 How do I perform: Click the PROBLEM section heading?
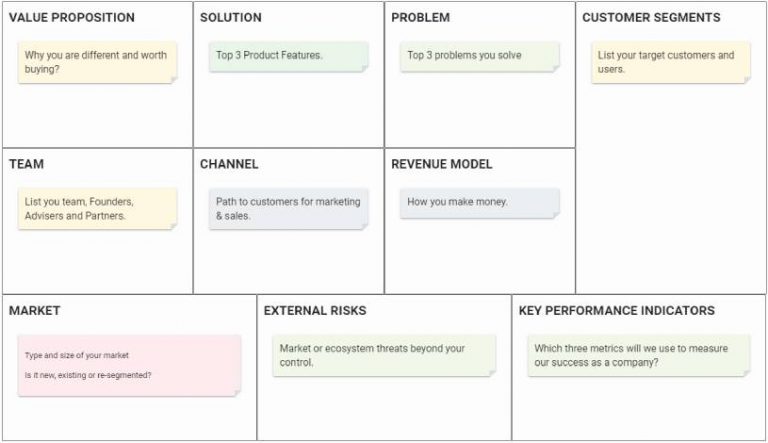pos(420,18)
